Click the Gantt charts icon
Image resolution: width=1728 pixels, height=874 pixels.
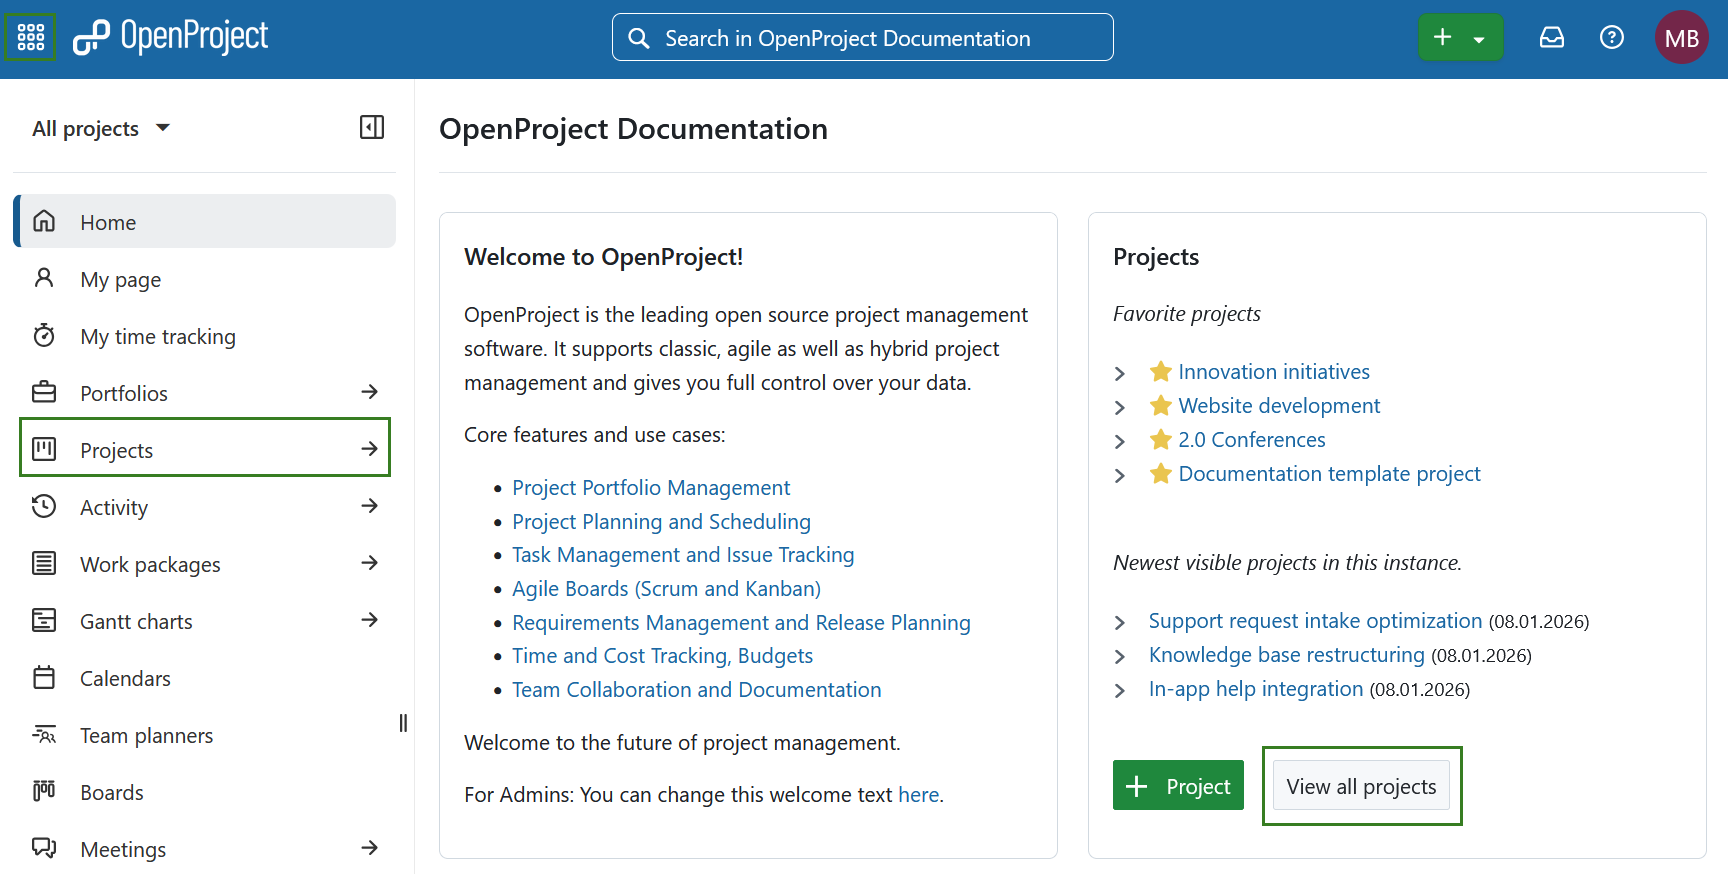coord(44,620)
